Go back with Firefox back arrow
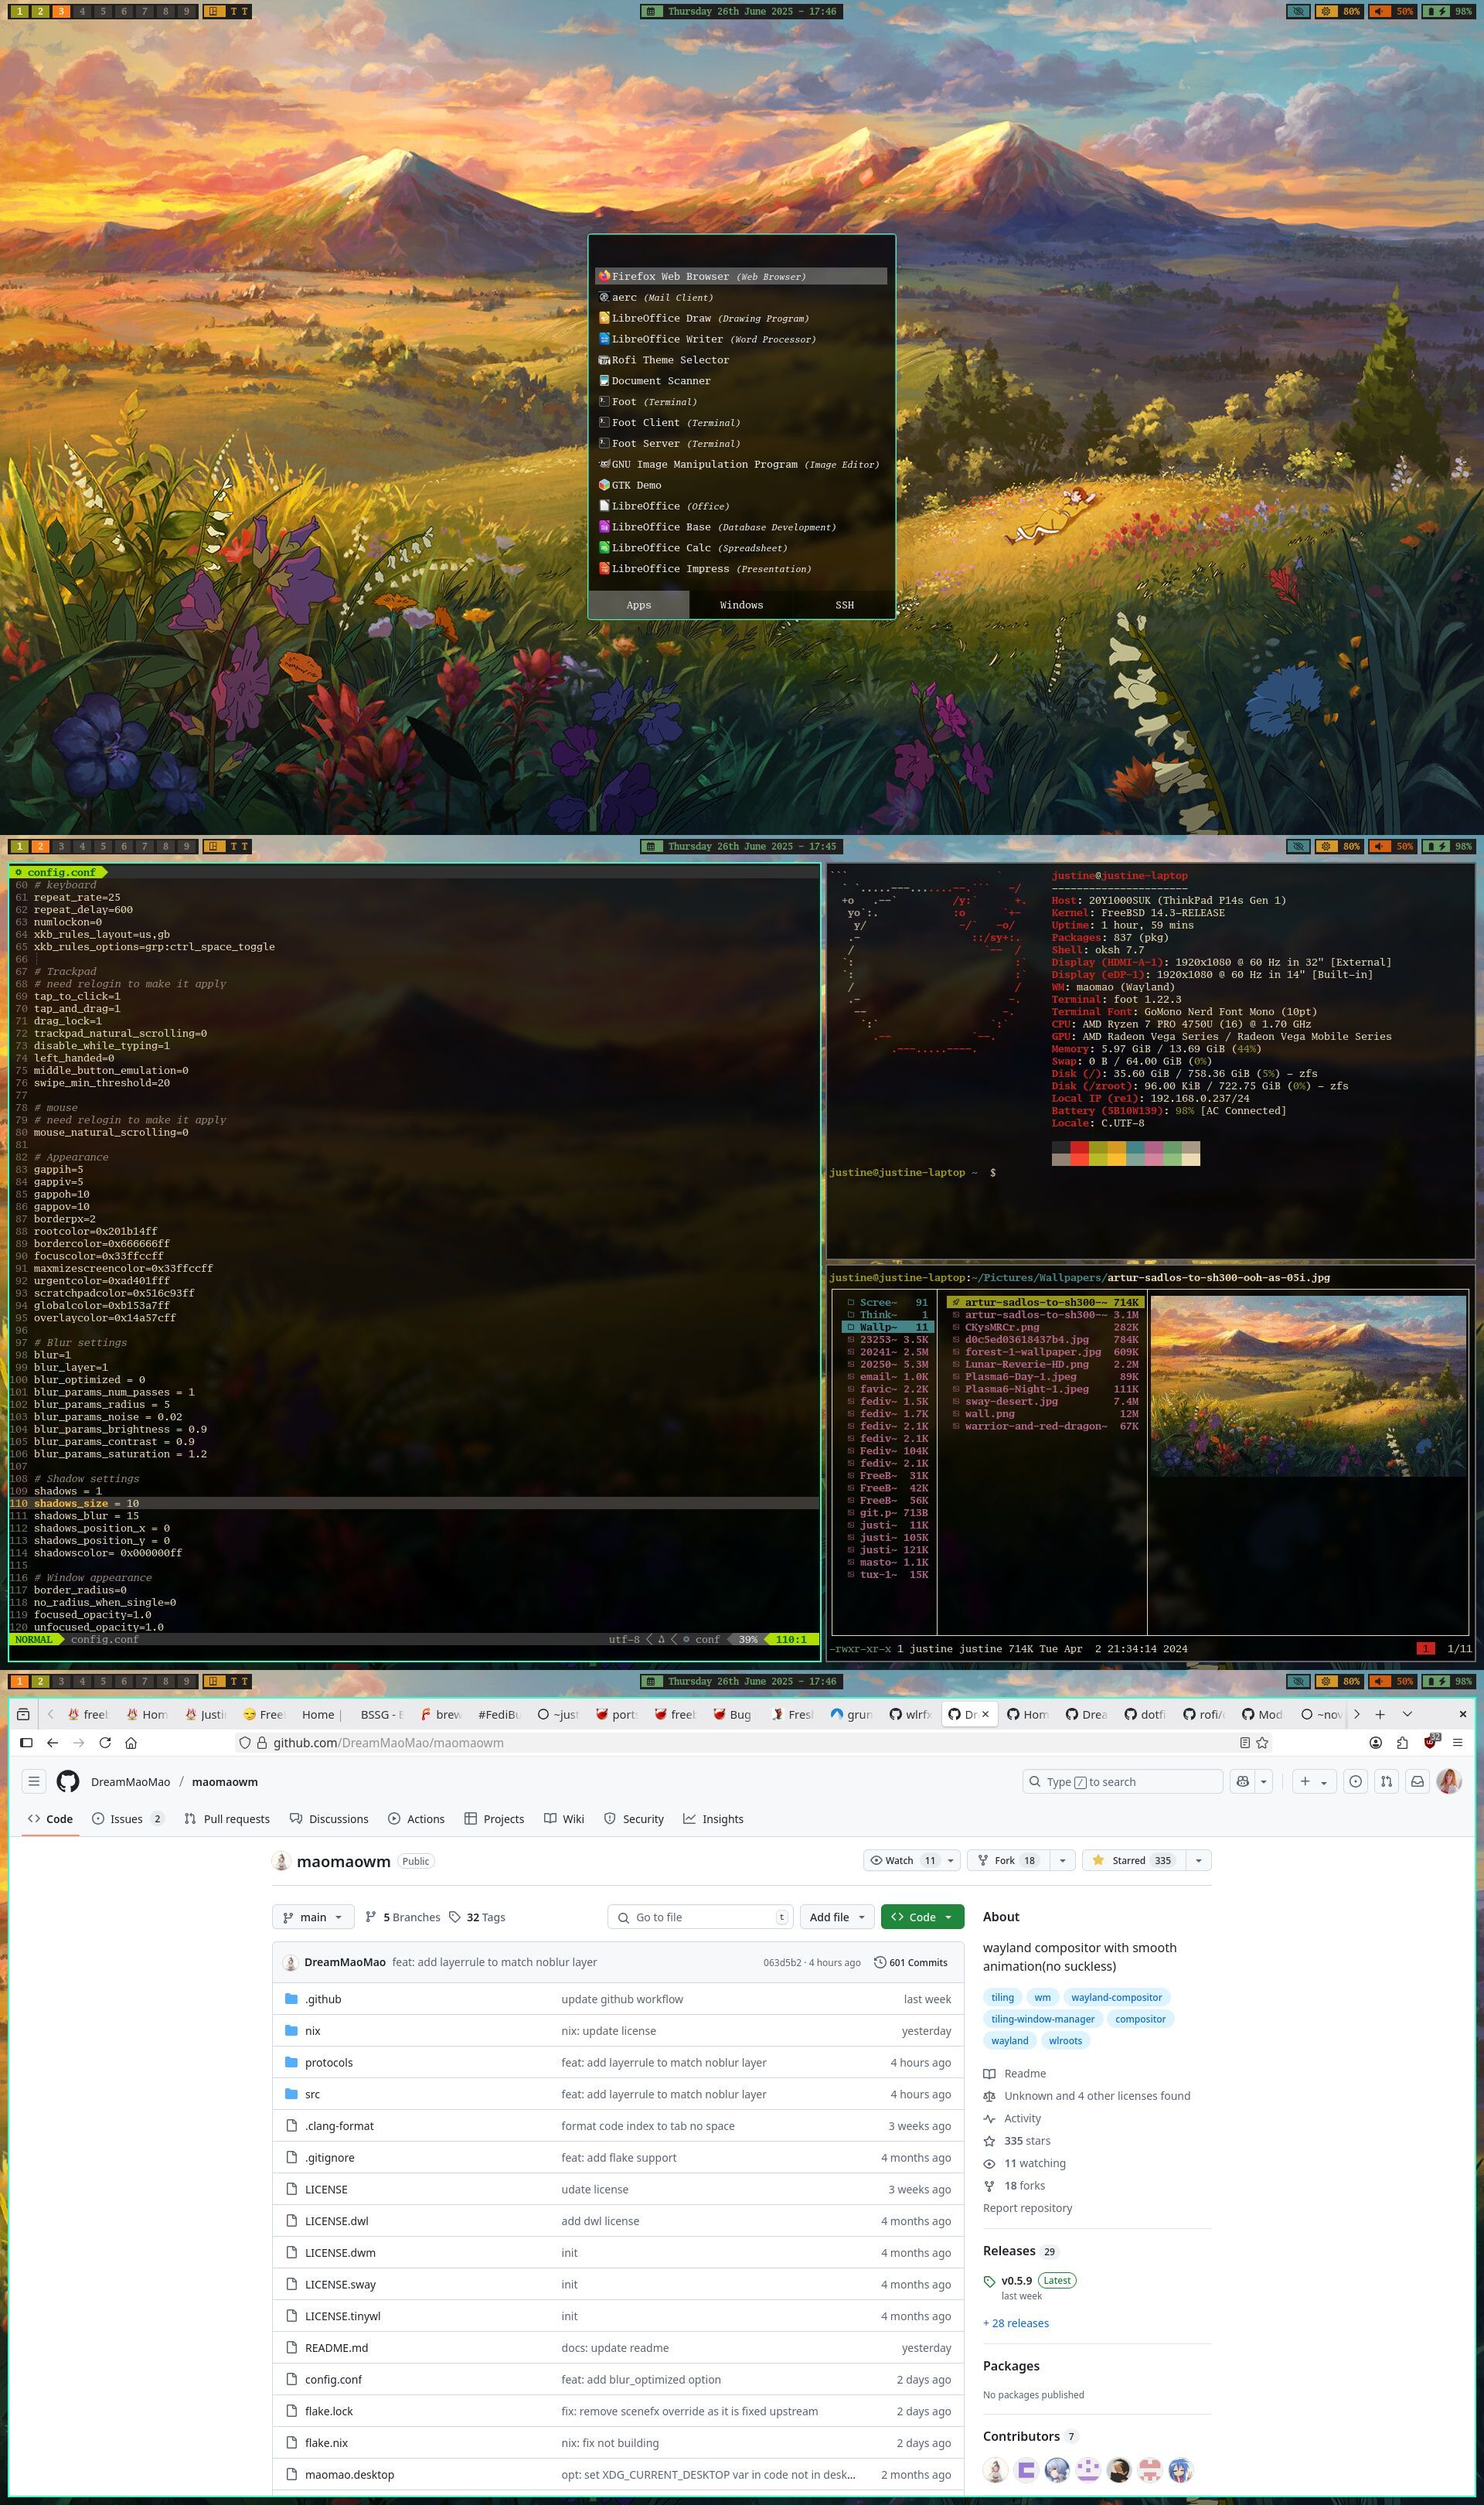The height and width of the screenshot is (2505, 1484). click(52, 1743)
